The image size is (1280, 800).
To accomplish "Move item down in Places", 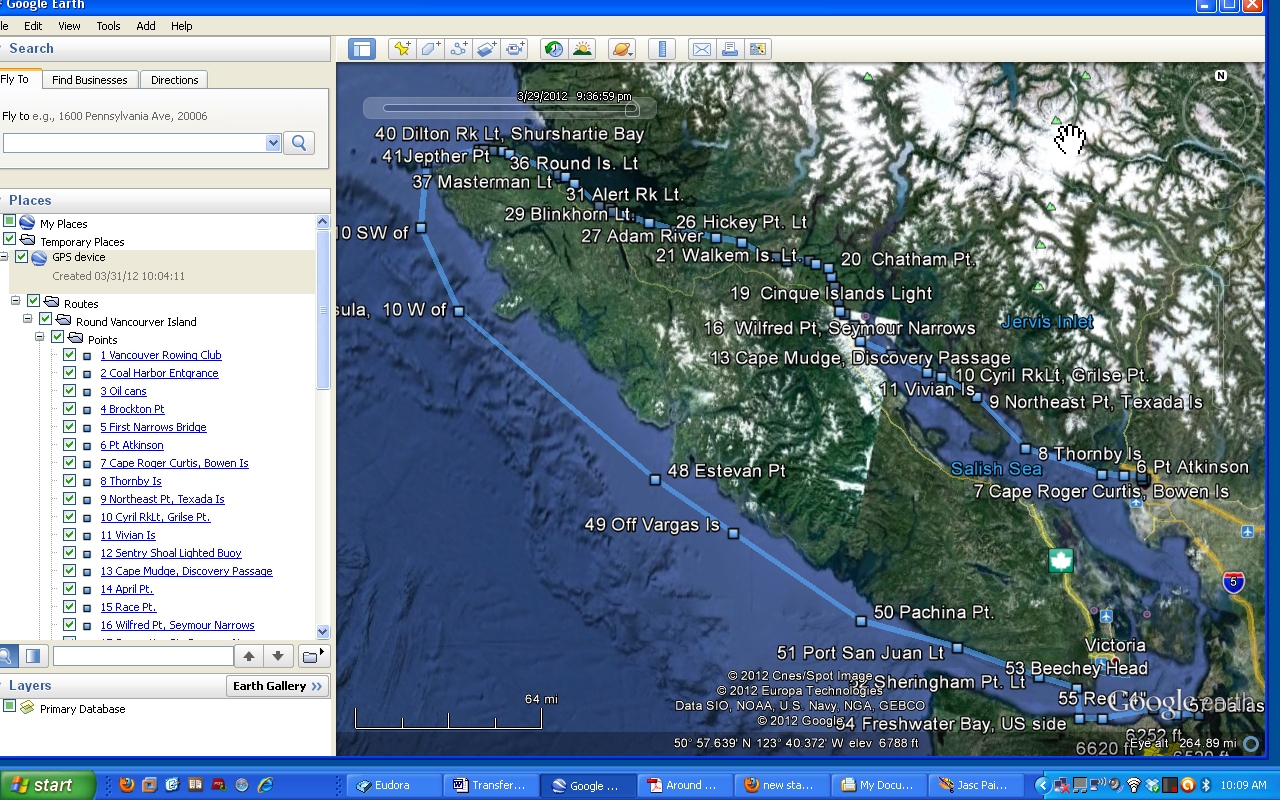I will [278, 656].
